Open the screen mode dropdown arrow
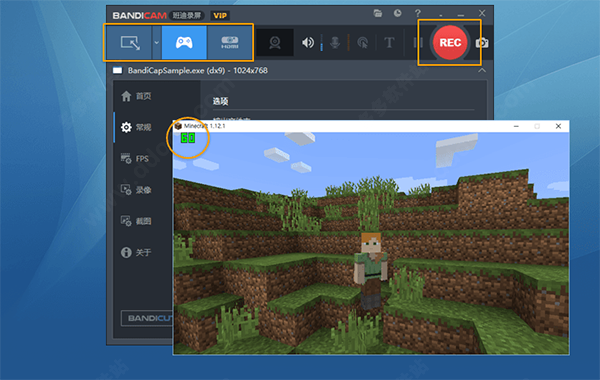This screenshot has height=380, width=600. (157, 42)
